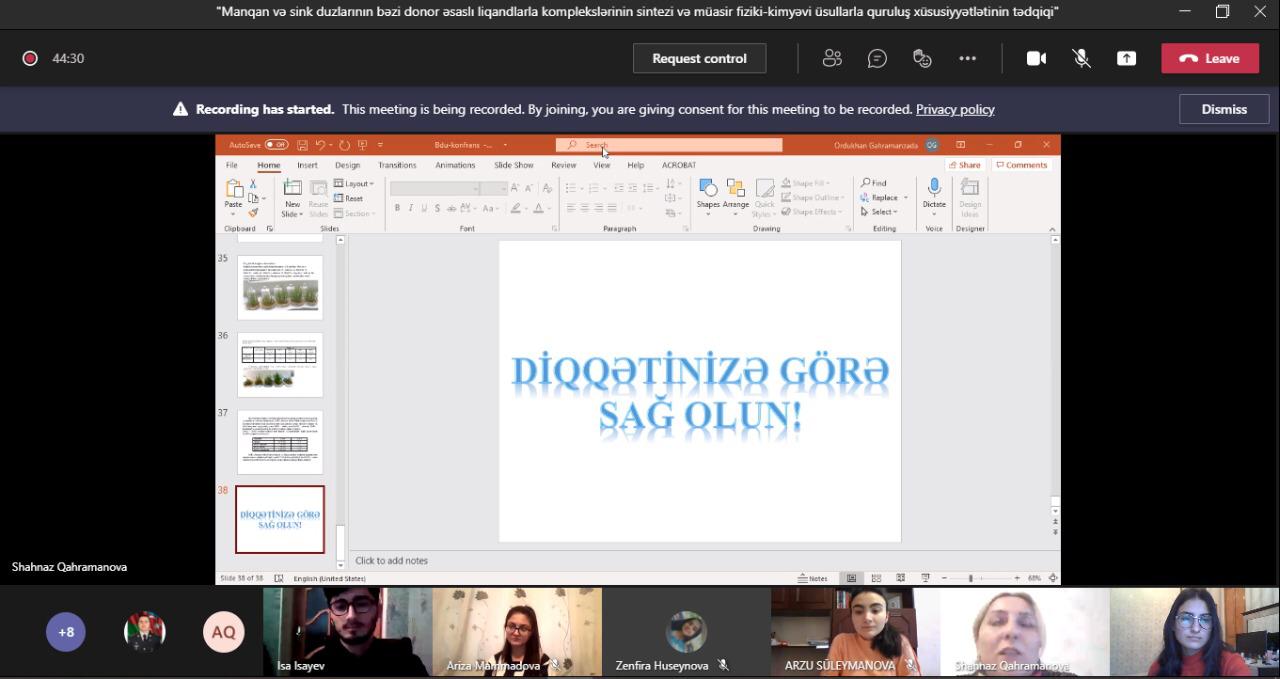
Task: Unmute the microphone
Action: [x=1081, y=58]
